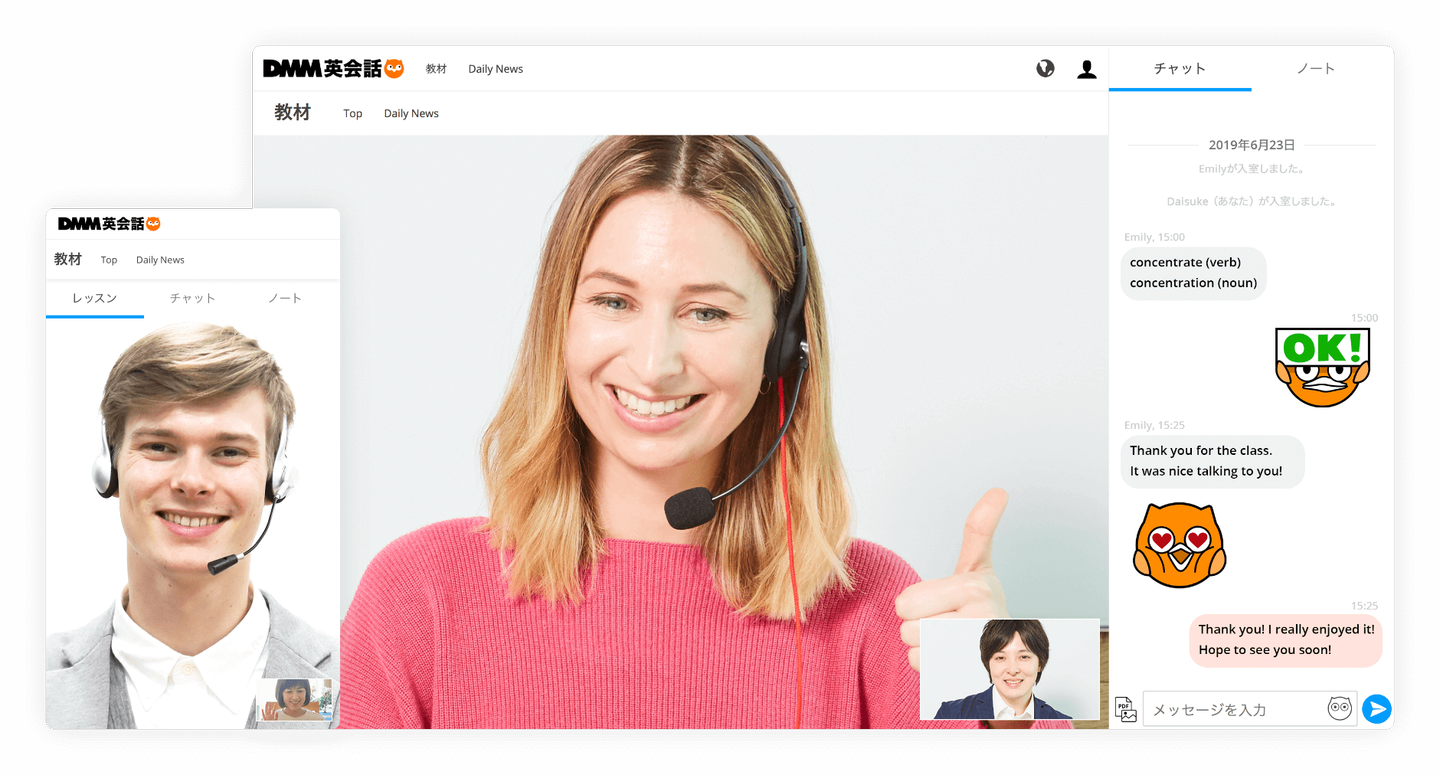Click the Top link in the desktop 教材 sub-bar
Screen dimensions: 1440x775
click(x=353, y=114)
